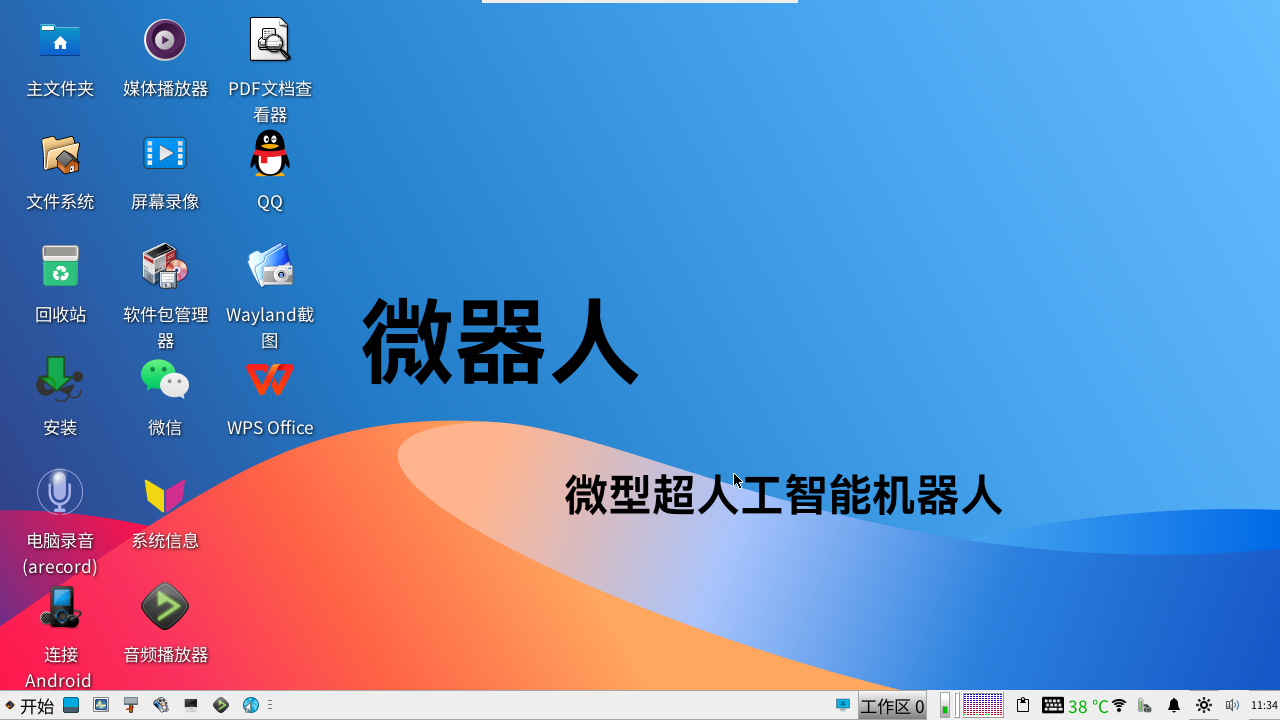Click the brightness sun icon in tray
The height and width of the screenshot is (720, 1280).
(x=1204, y=706)
